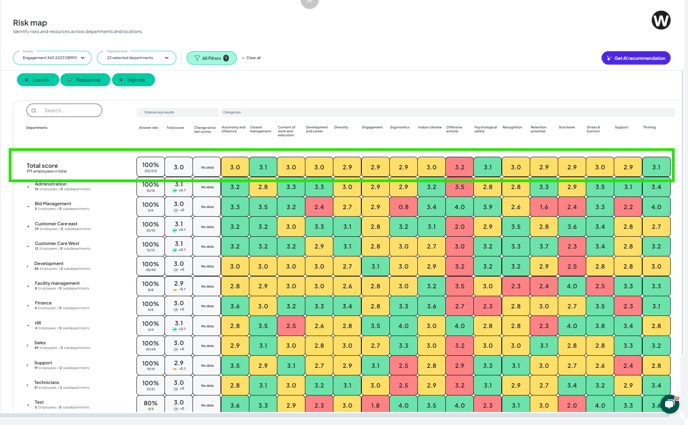
Task: Sort by Engagement column header
Action: tap(372, 128)
